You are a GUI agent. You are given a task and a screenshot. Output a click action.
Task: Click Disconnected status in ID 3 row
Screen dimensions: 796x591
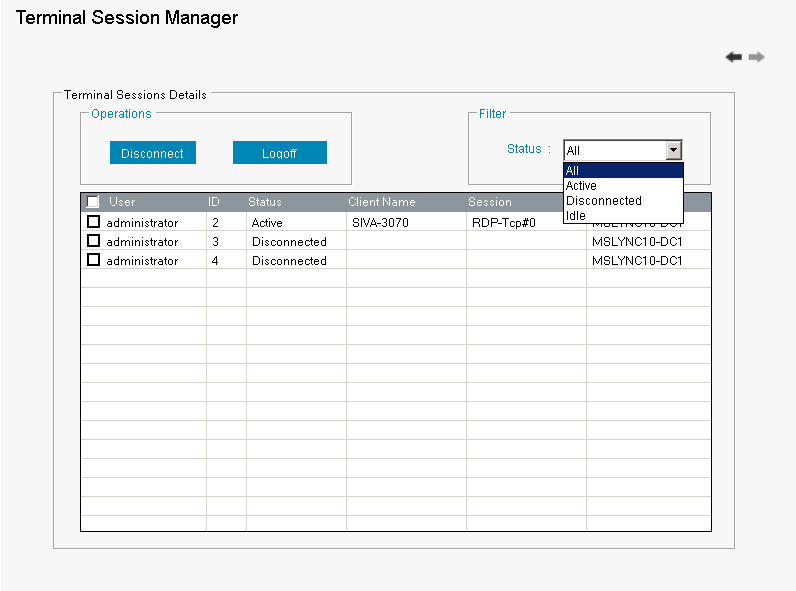click(289, 242)
